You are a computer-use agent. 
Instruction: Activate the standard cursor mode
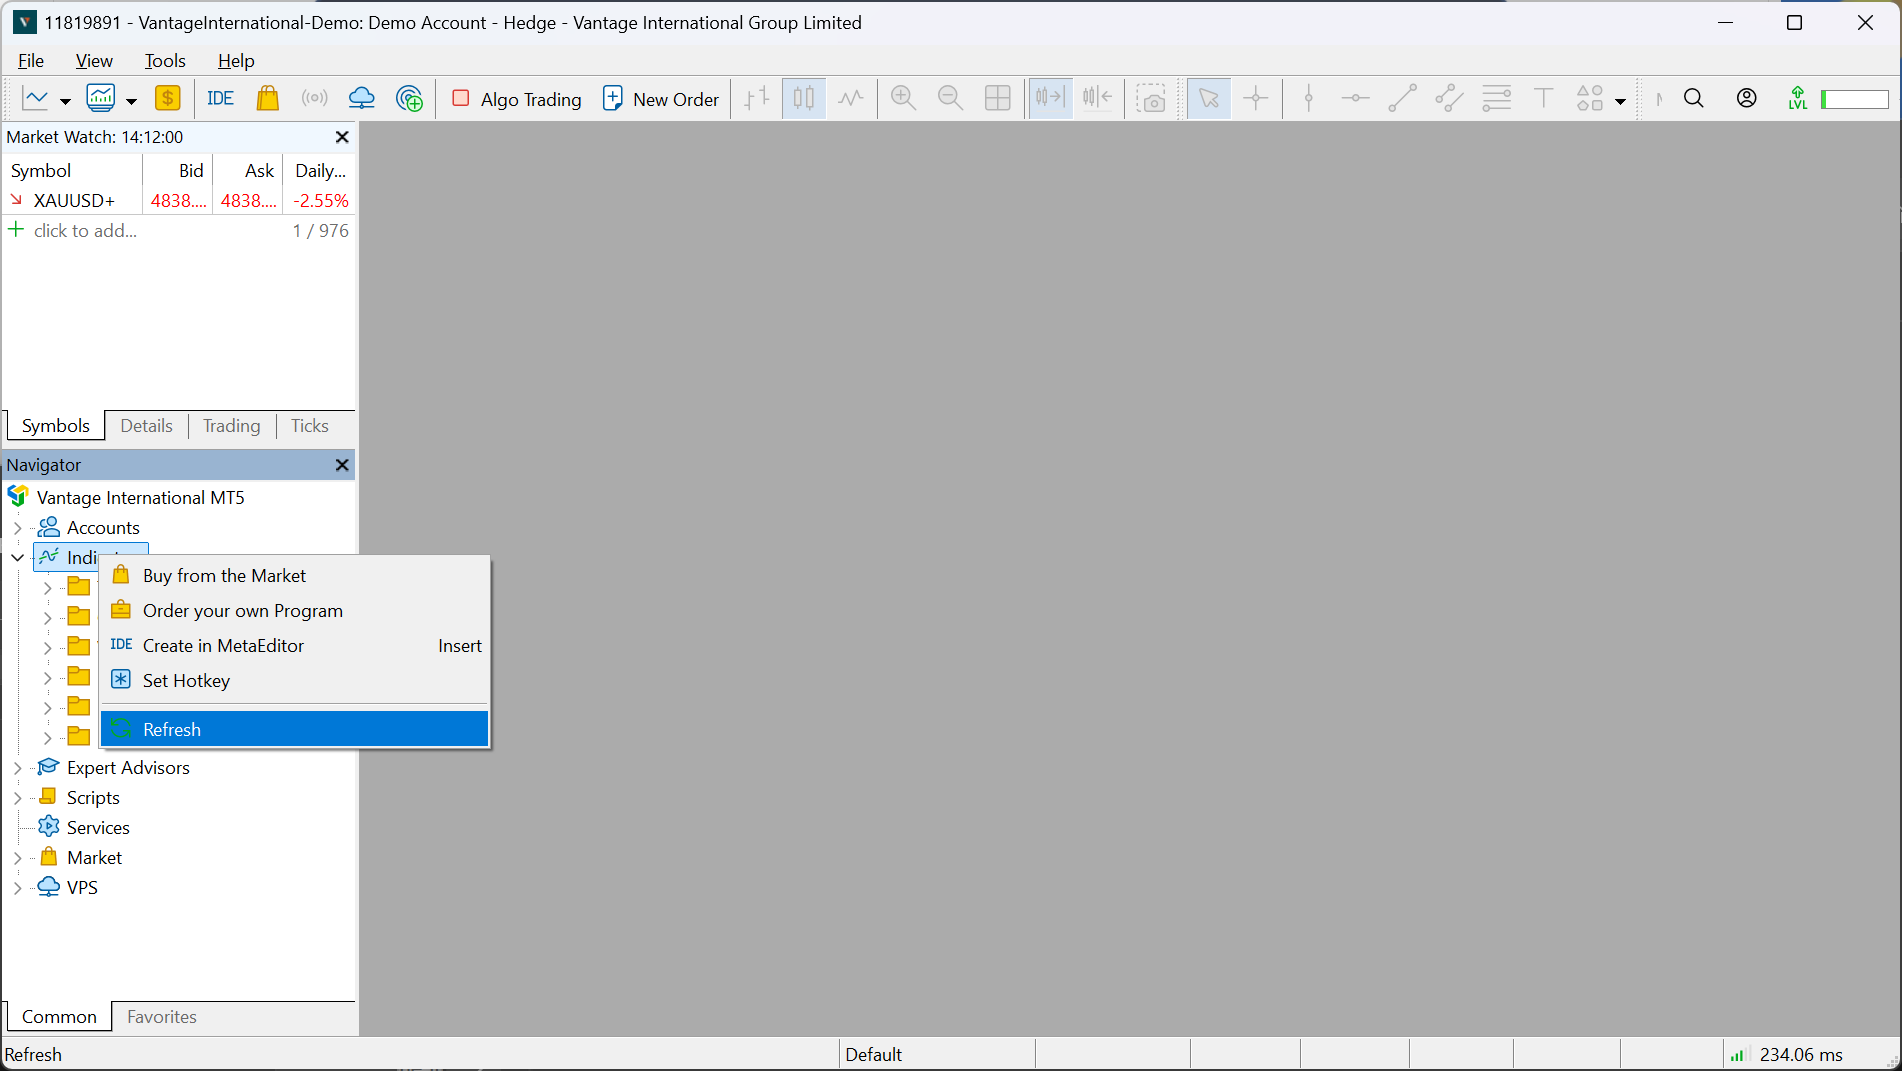pos(1209,98)
